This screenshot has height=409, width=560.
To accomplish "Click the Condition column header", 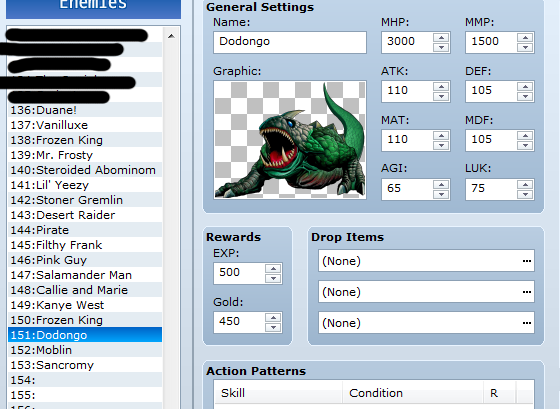I will 413,393.
